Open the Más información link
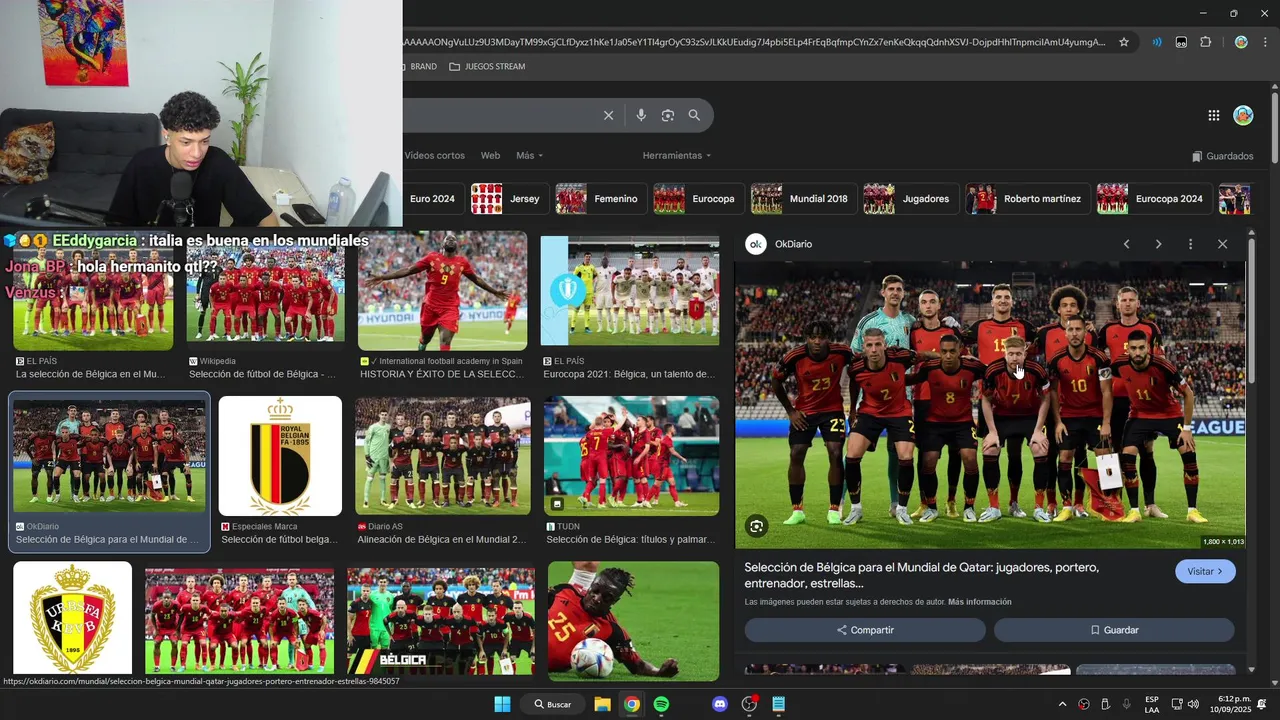Image resolution: width=1280 pixels, height=720 pixels. coord(979,602)
